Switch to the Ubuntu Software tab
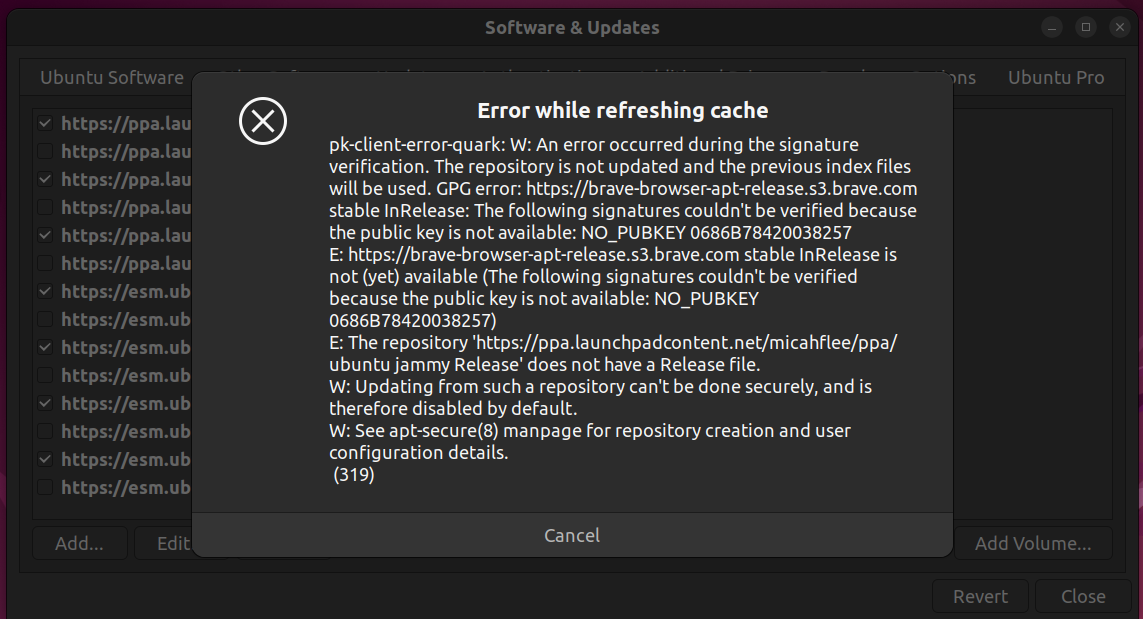Viewport: 1143px width, 619px height. tap(112, 77)
